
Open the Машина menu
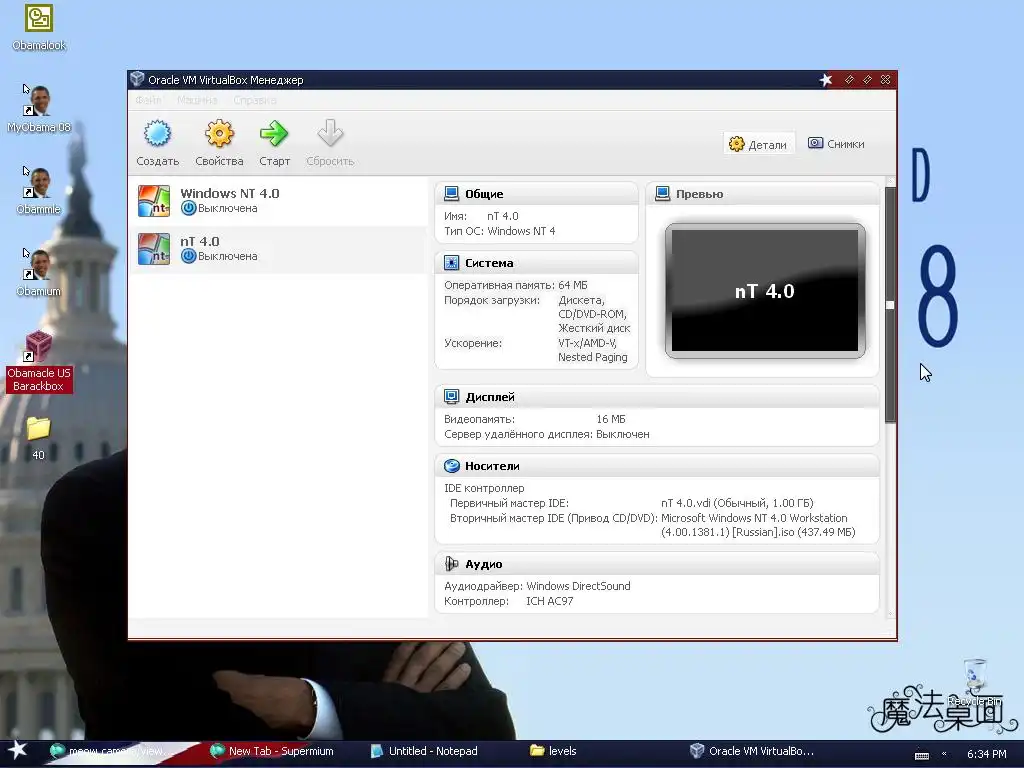[197, 100]
